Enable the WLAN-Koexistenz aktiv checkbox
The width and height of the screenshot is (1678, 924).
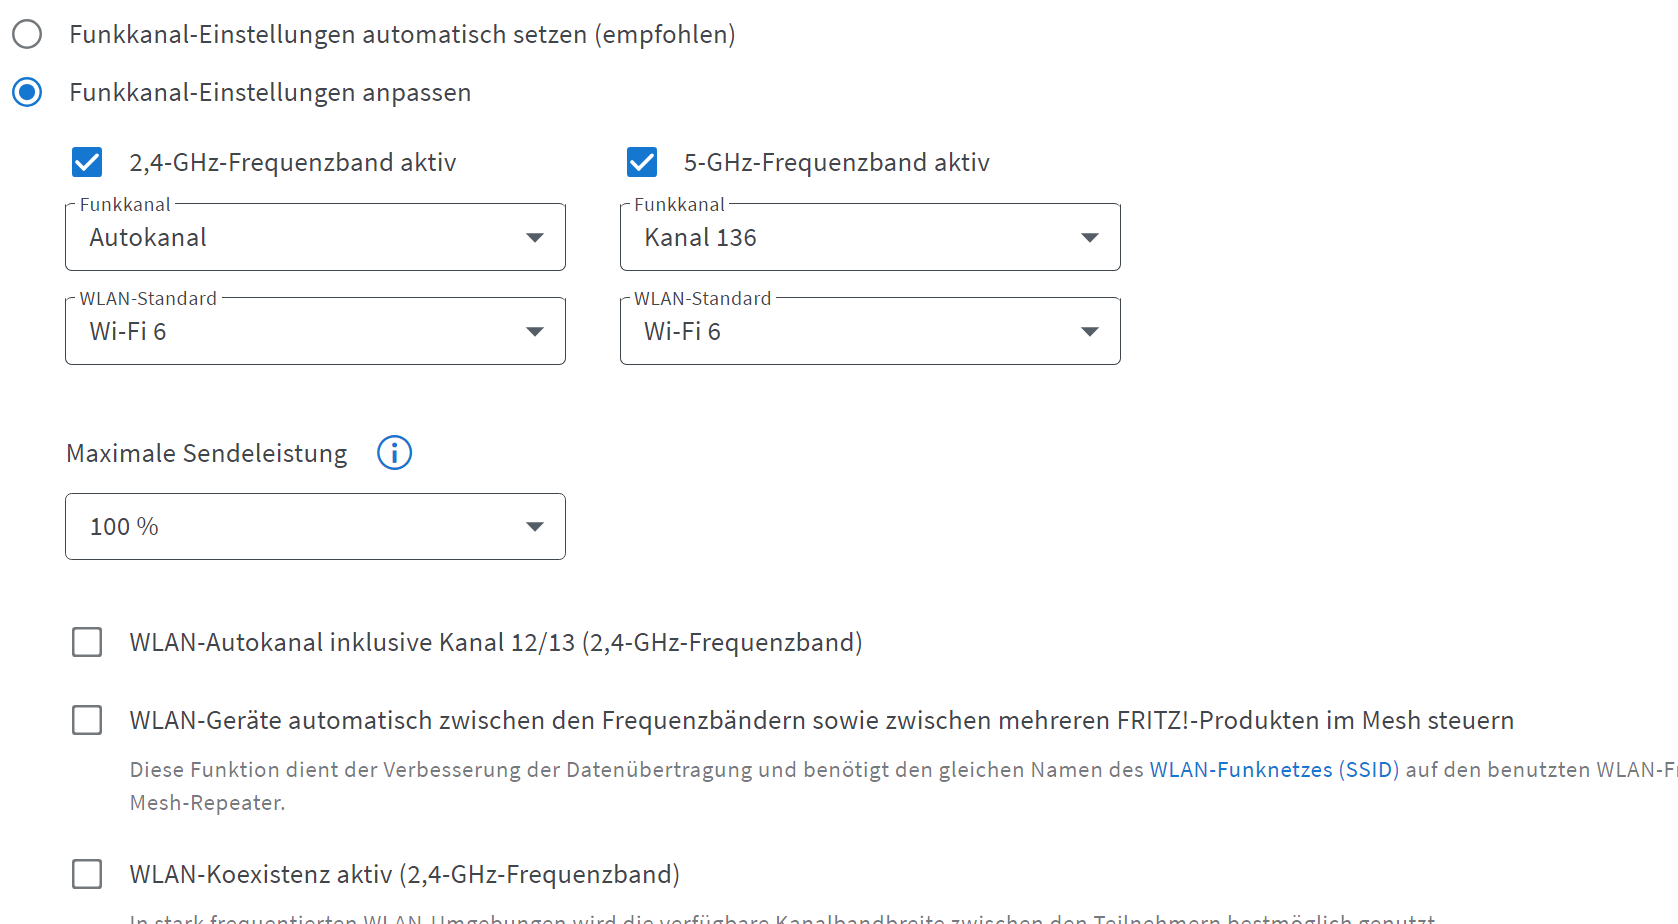(87, 874)
